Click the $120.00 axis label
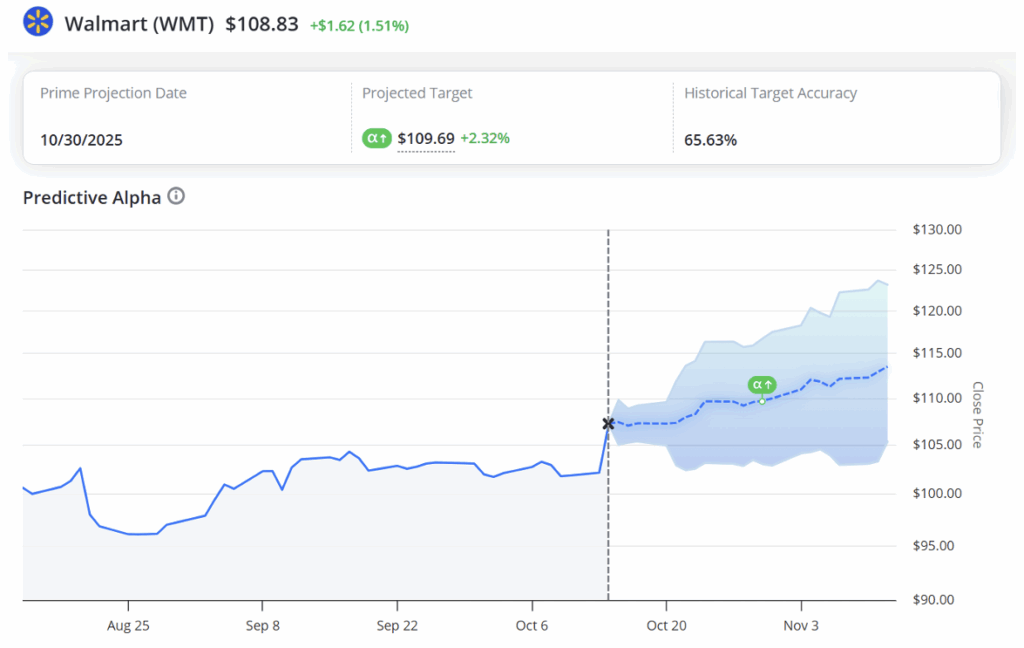 click(937, 311)
